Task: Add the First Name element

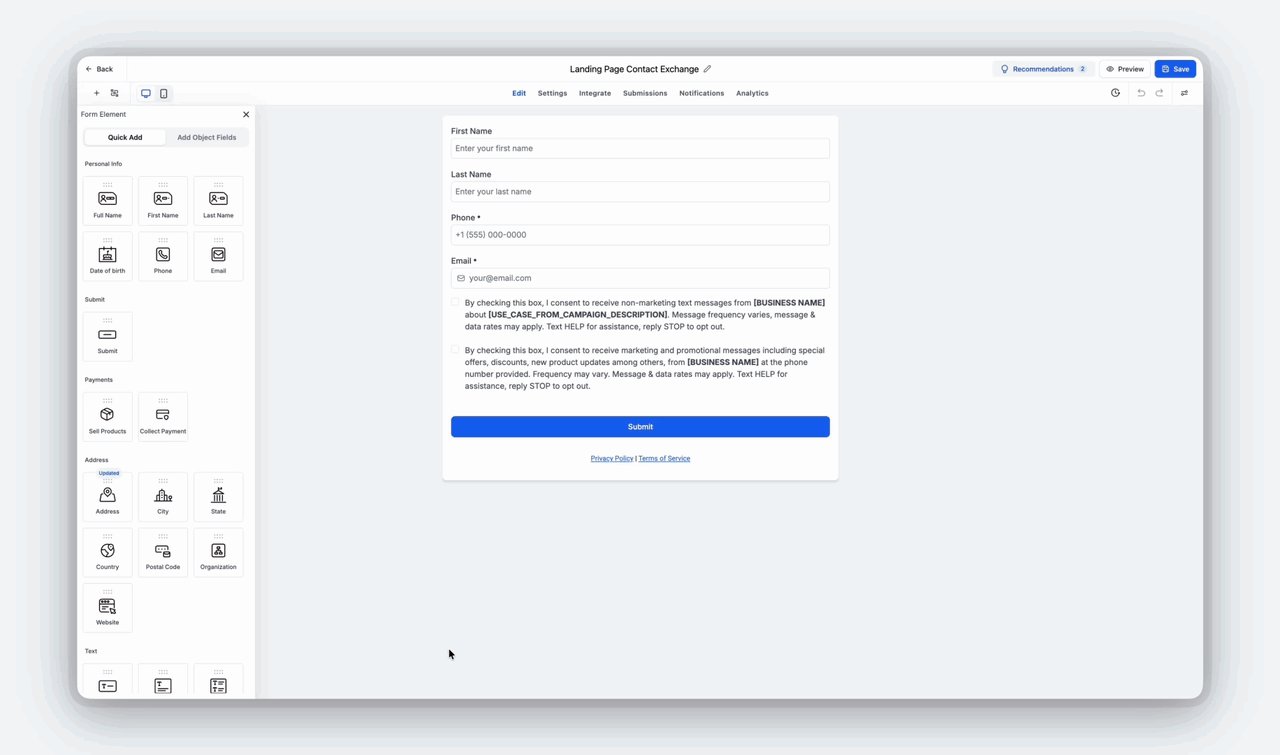Action: [x=163, y=201]
